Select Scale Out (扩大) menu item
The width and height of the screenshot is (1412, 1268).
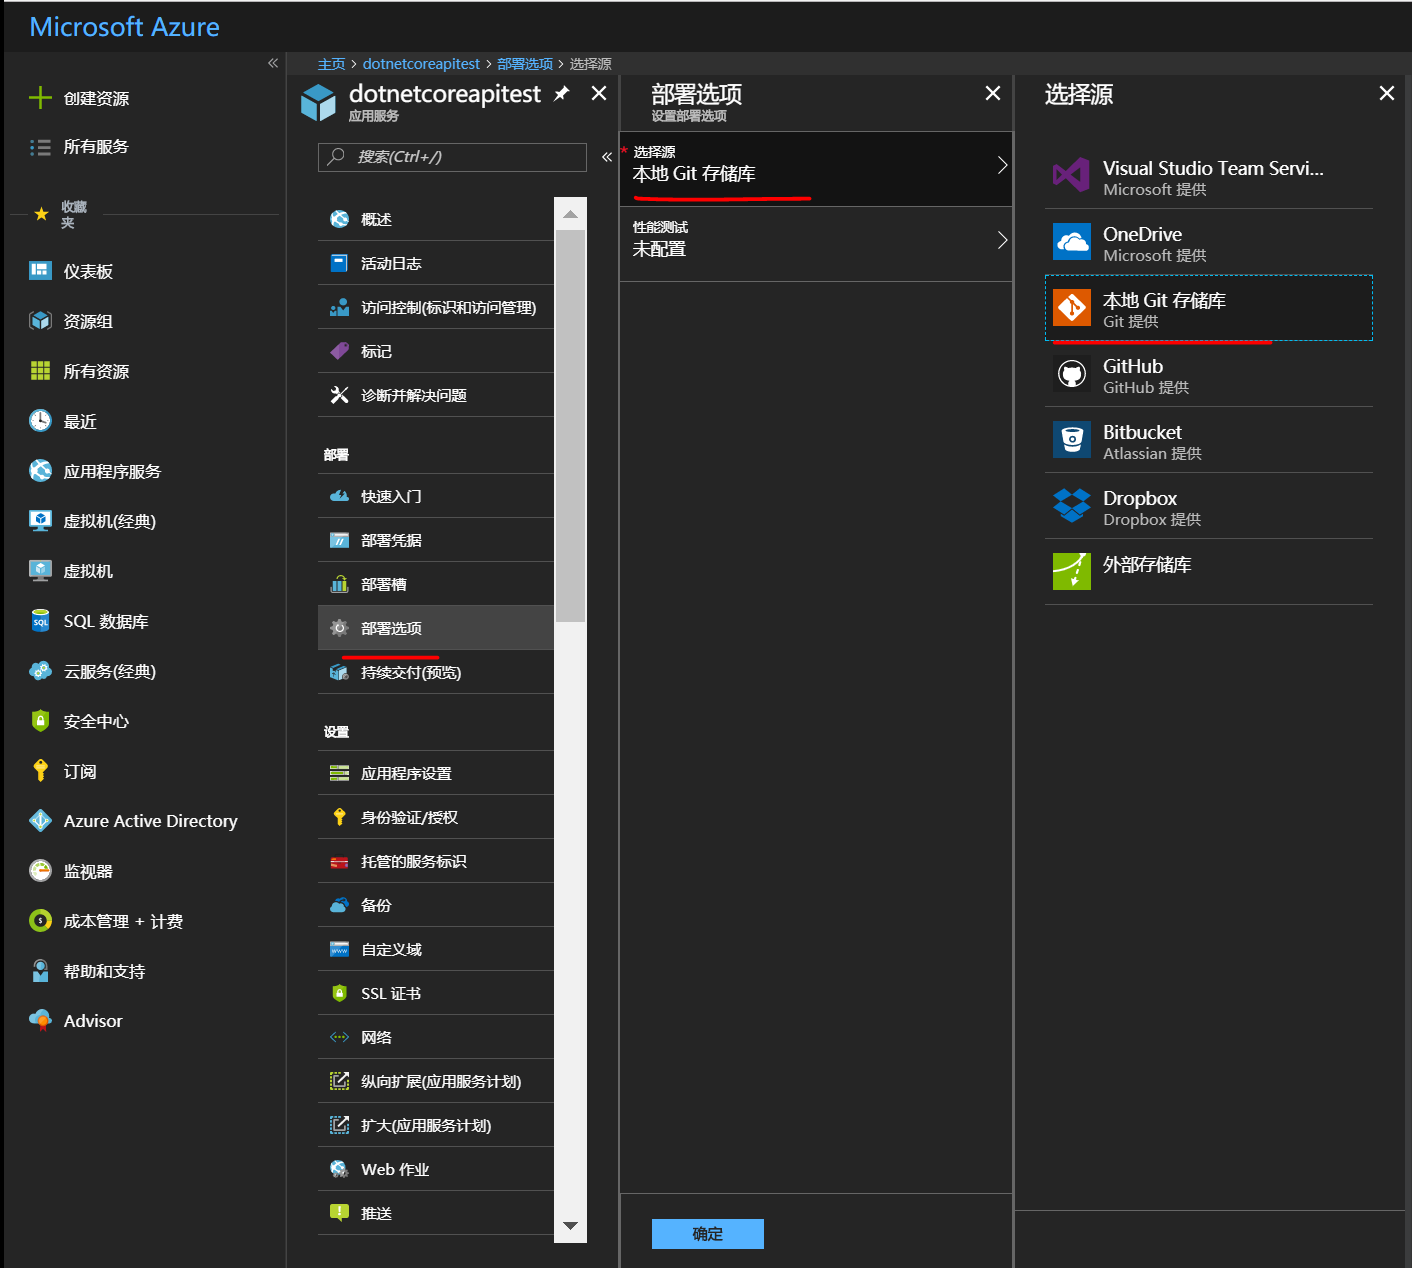(x=436, y=1125)
